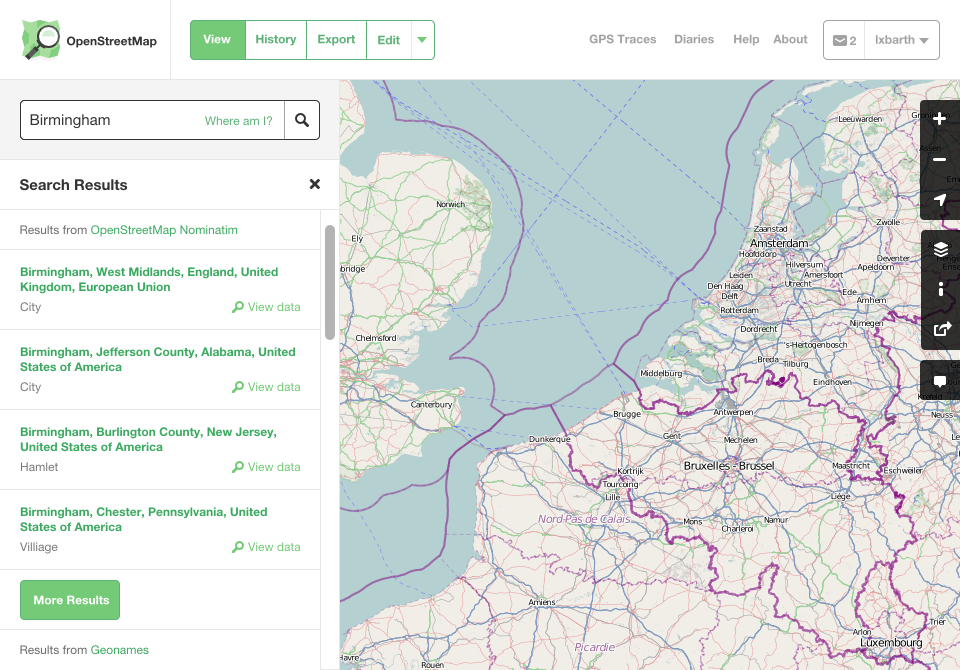Zoom out with the minus control
The image size is (960, 670).
940,160
